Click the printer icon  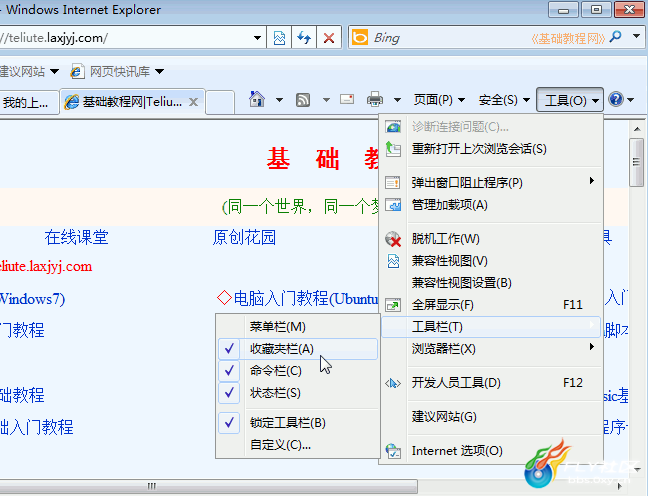pos(375,99)
